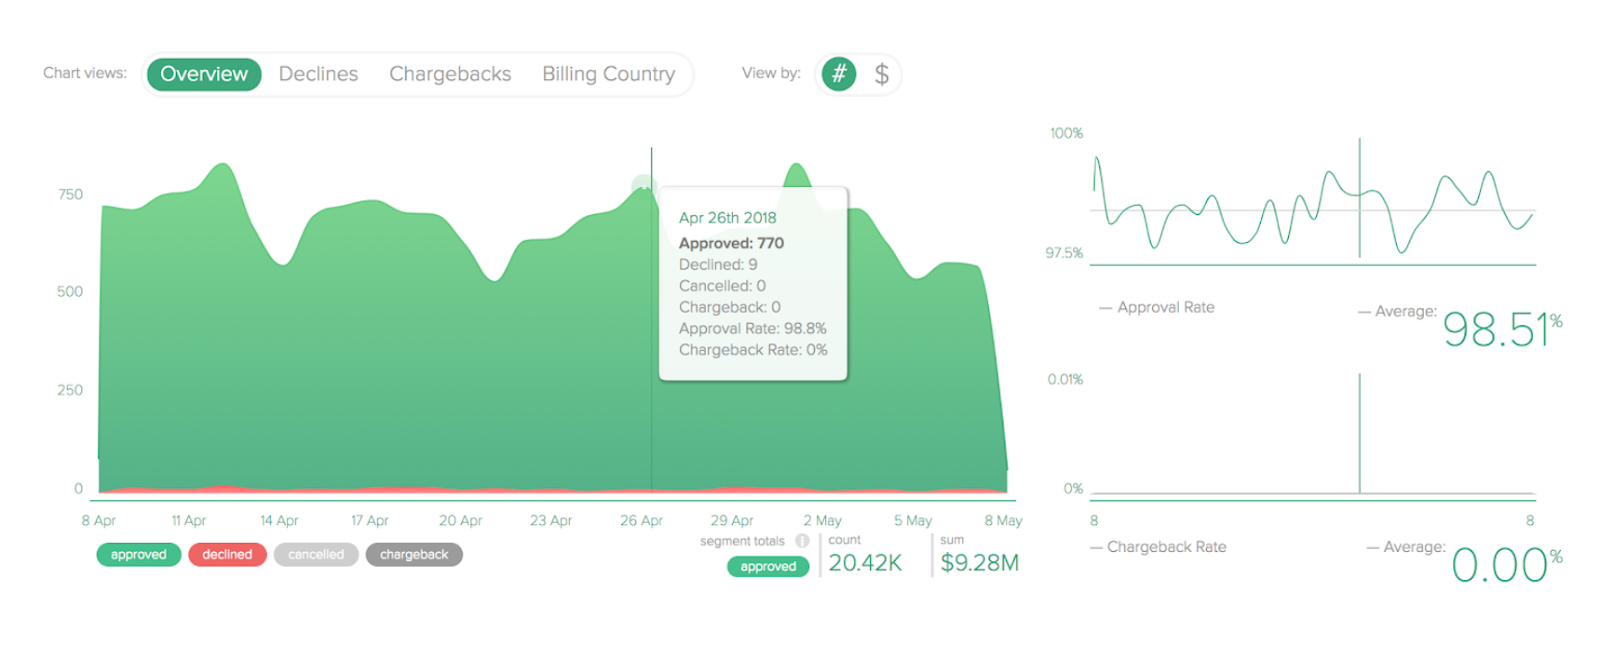Click the segment totals info icon
Viewport: 1600px width, 672px height.
point(802,541)
